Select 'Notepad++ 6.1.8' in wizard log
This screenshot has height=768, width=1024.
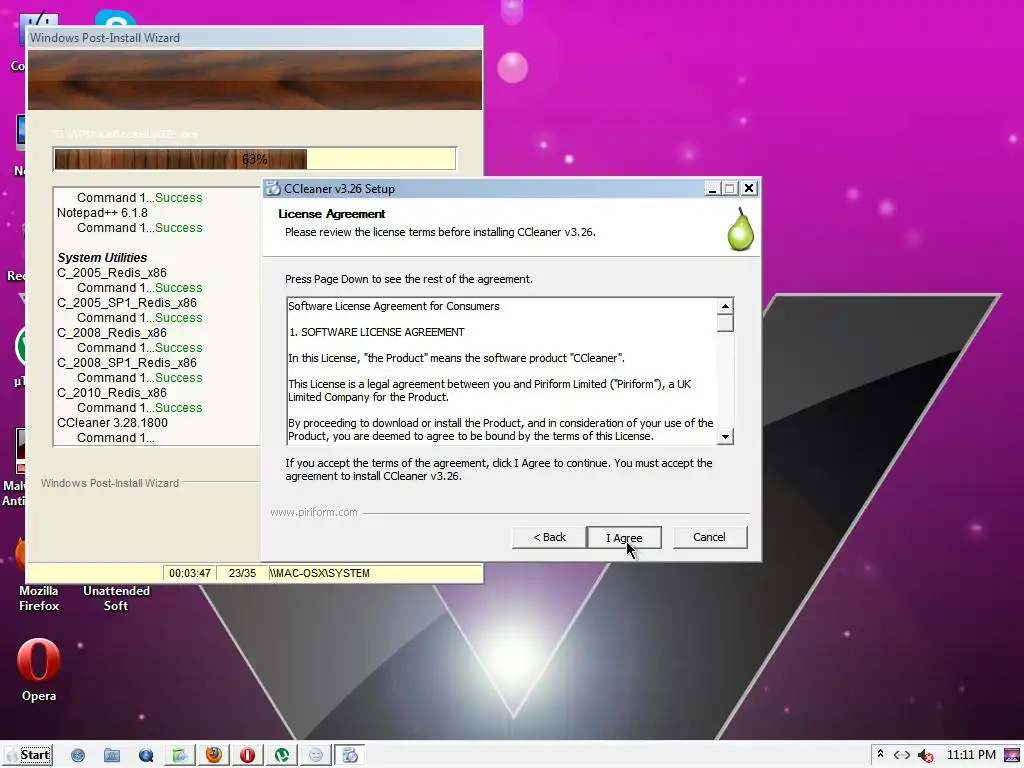103,213
